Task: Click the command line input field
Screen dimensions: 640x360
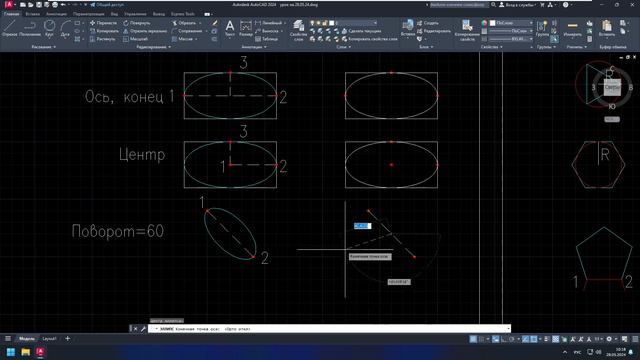Action: coord(329,329)
